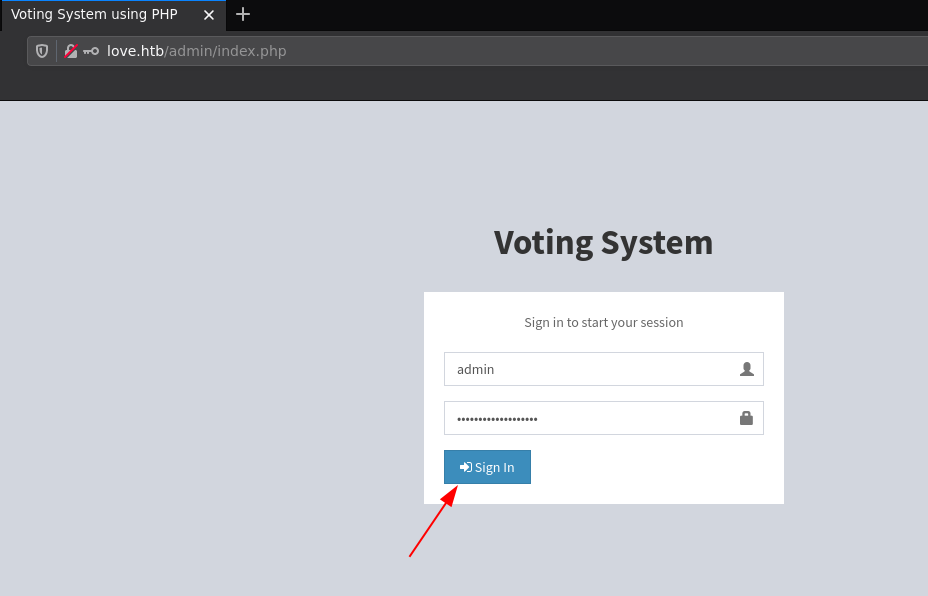The height and width of the screenshot is (596, 928).
Task: Click the /admin/index.php path in the URL
Action: coord(226,51)
